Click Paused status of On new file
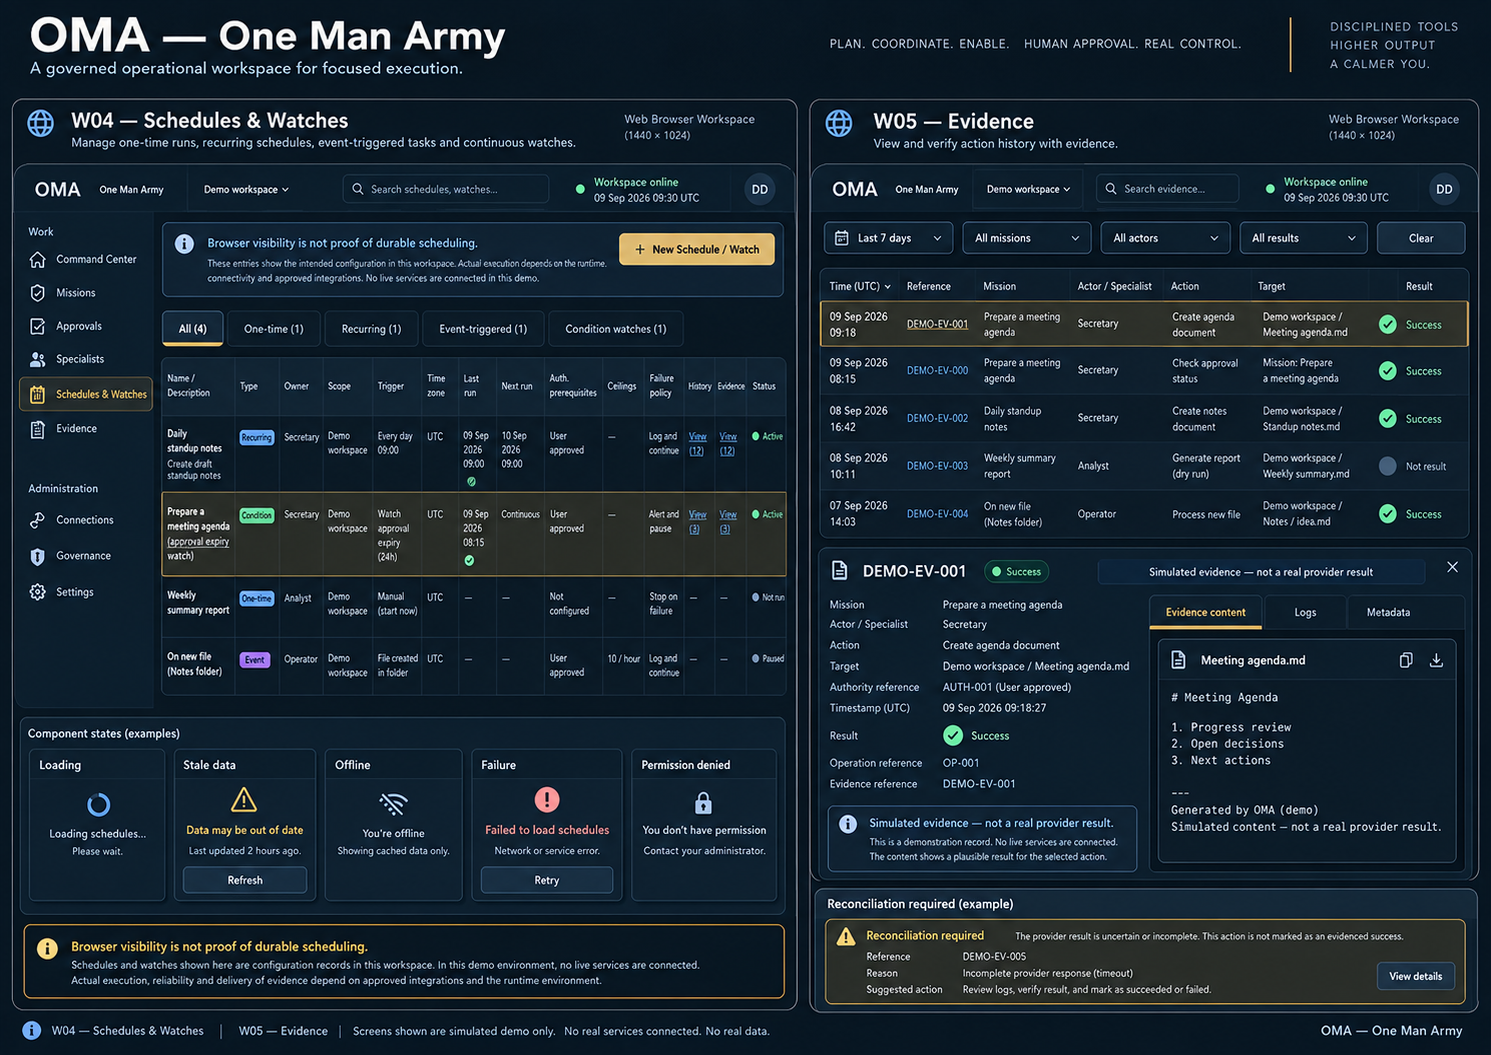This screenshot has height=1055, width=1491. [768, 659]
